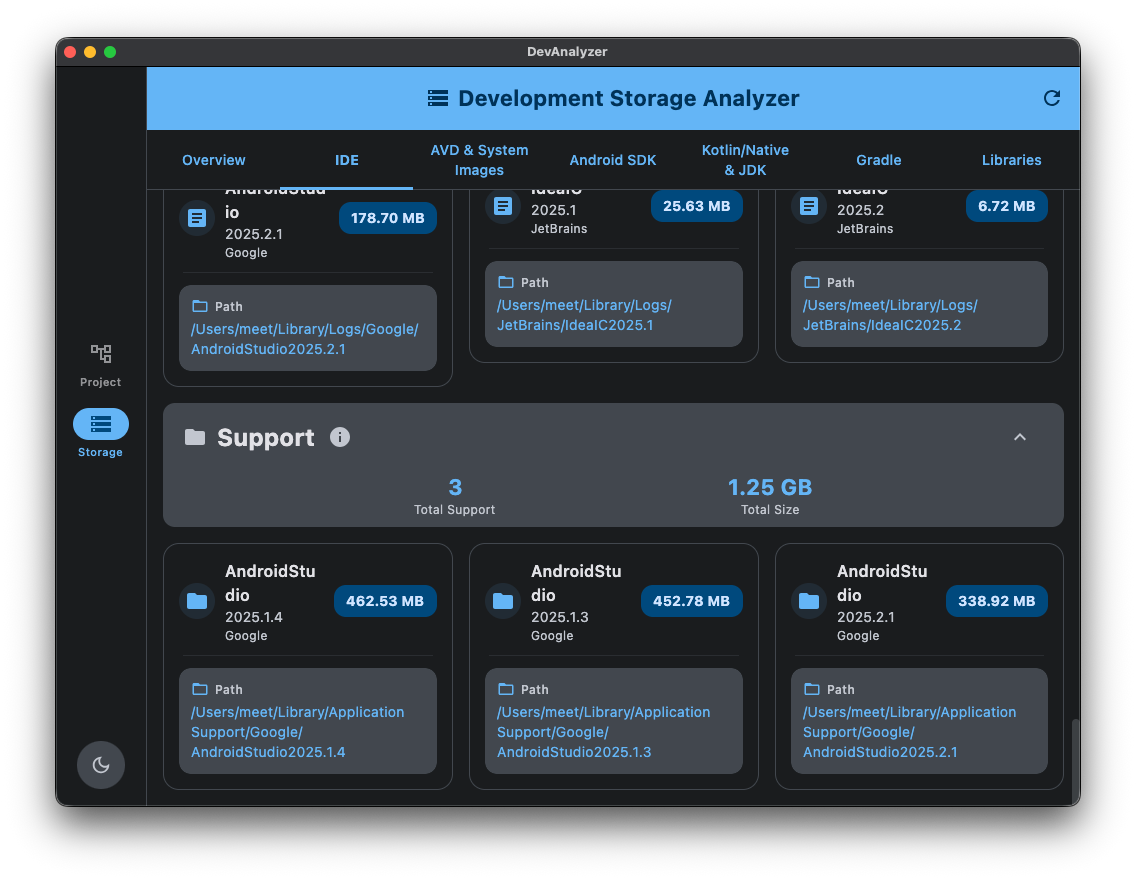Click the Development Storage Analyzer title
This screenshot has width=1136, height=880.
(628, 99)
